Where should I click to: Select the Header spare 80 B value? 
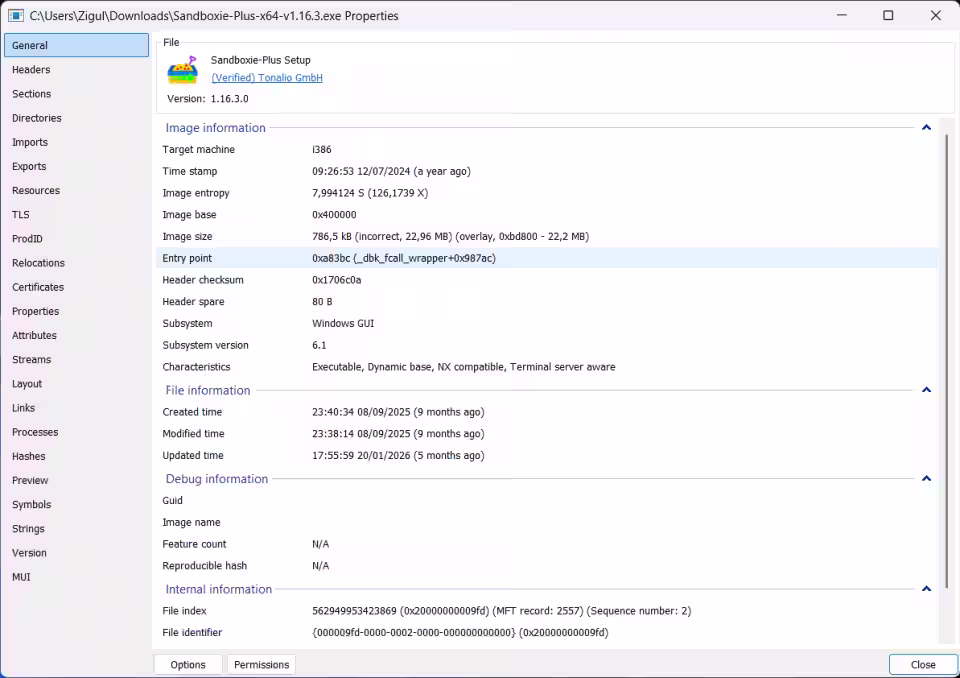(x=322, y=301)
